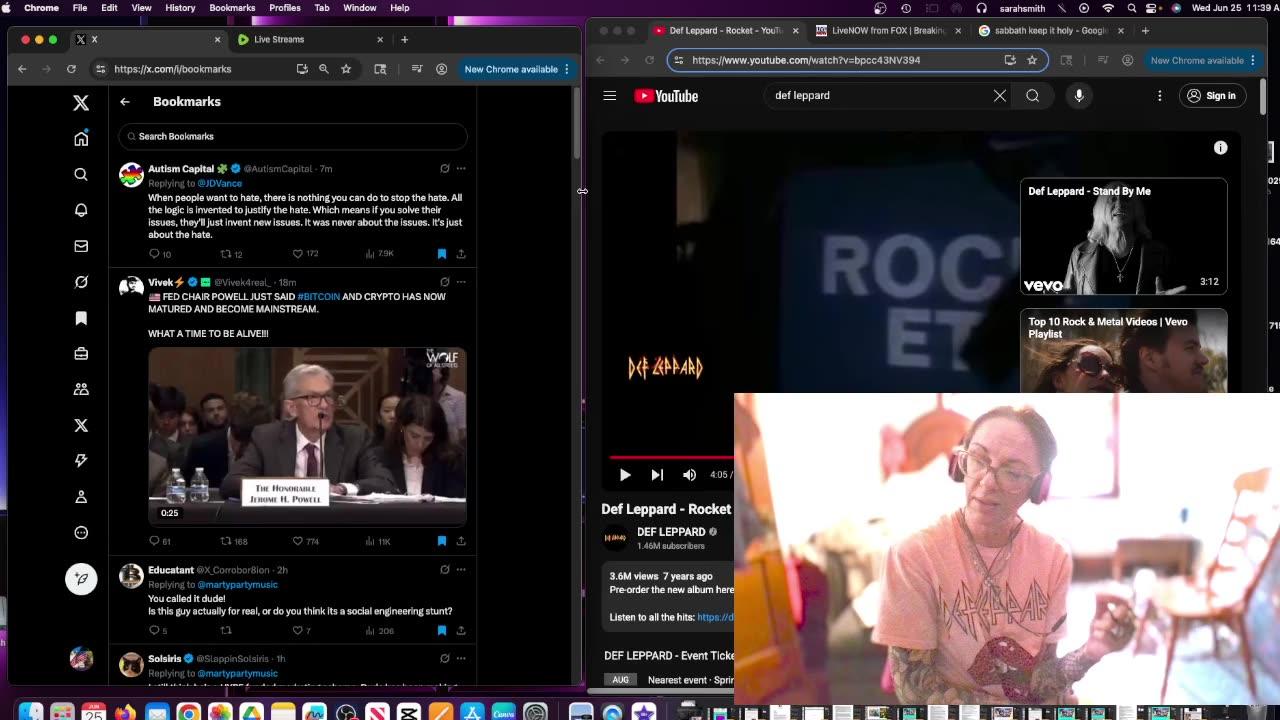Open Explore search icon in X sidebar

pos(81,174)
